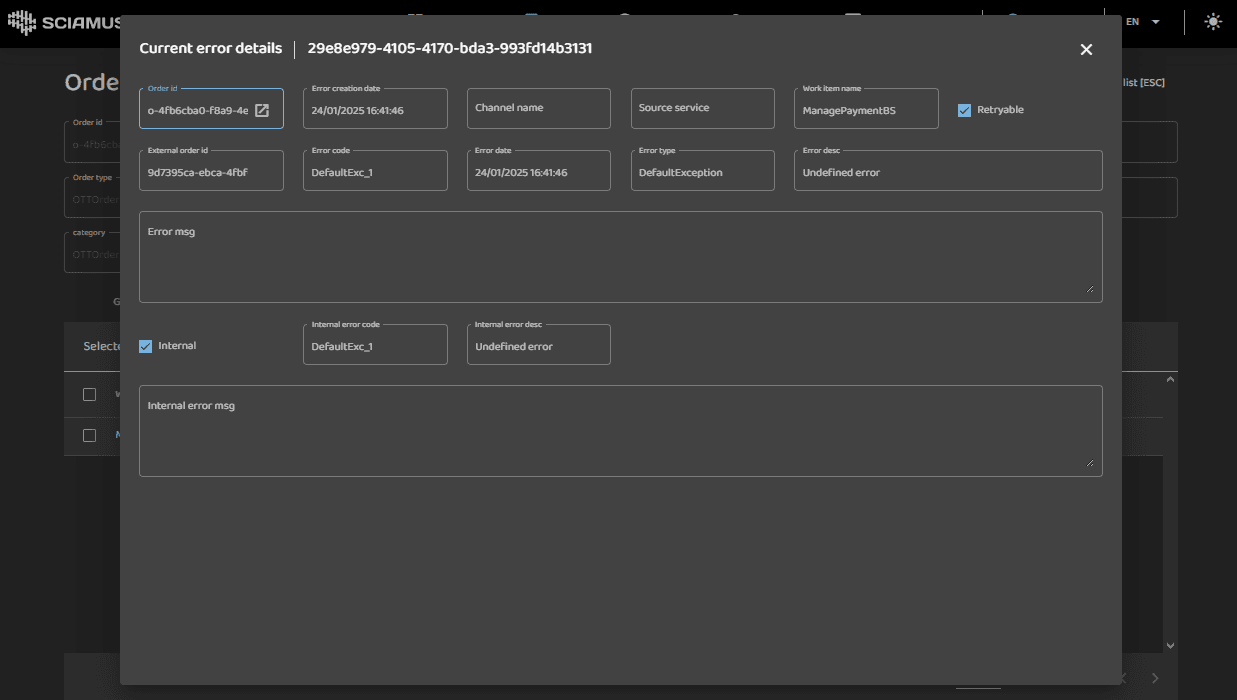1237x700 pixels.
Task: Toggle the Internal checkbox
Action: coord(146,346)
